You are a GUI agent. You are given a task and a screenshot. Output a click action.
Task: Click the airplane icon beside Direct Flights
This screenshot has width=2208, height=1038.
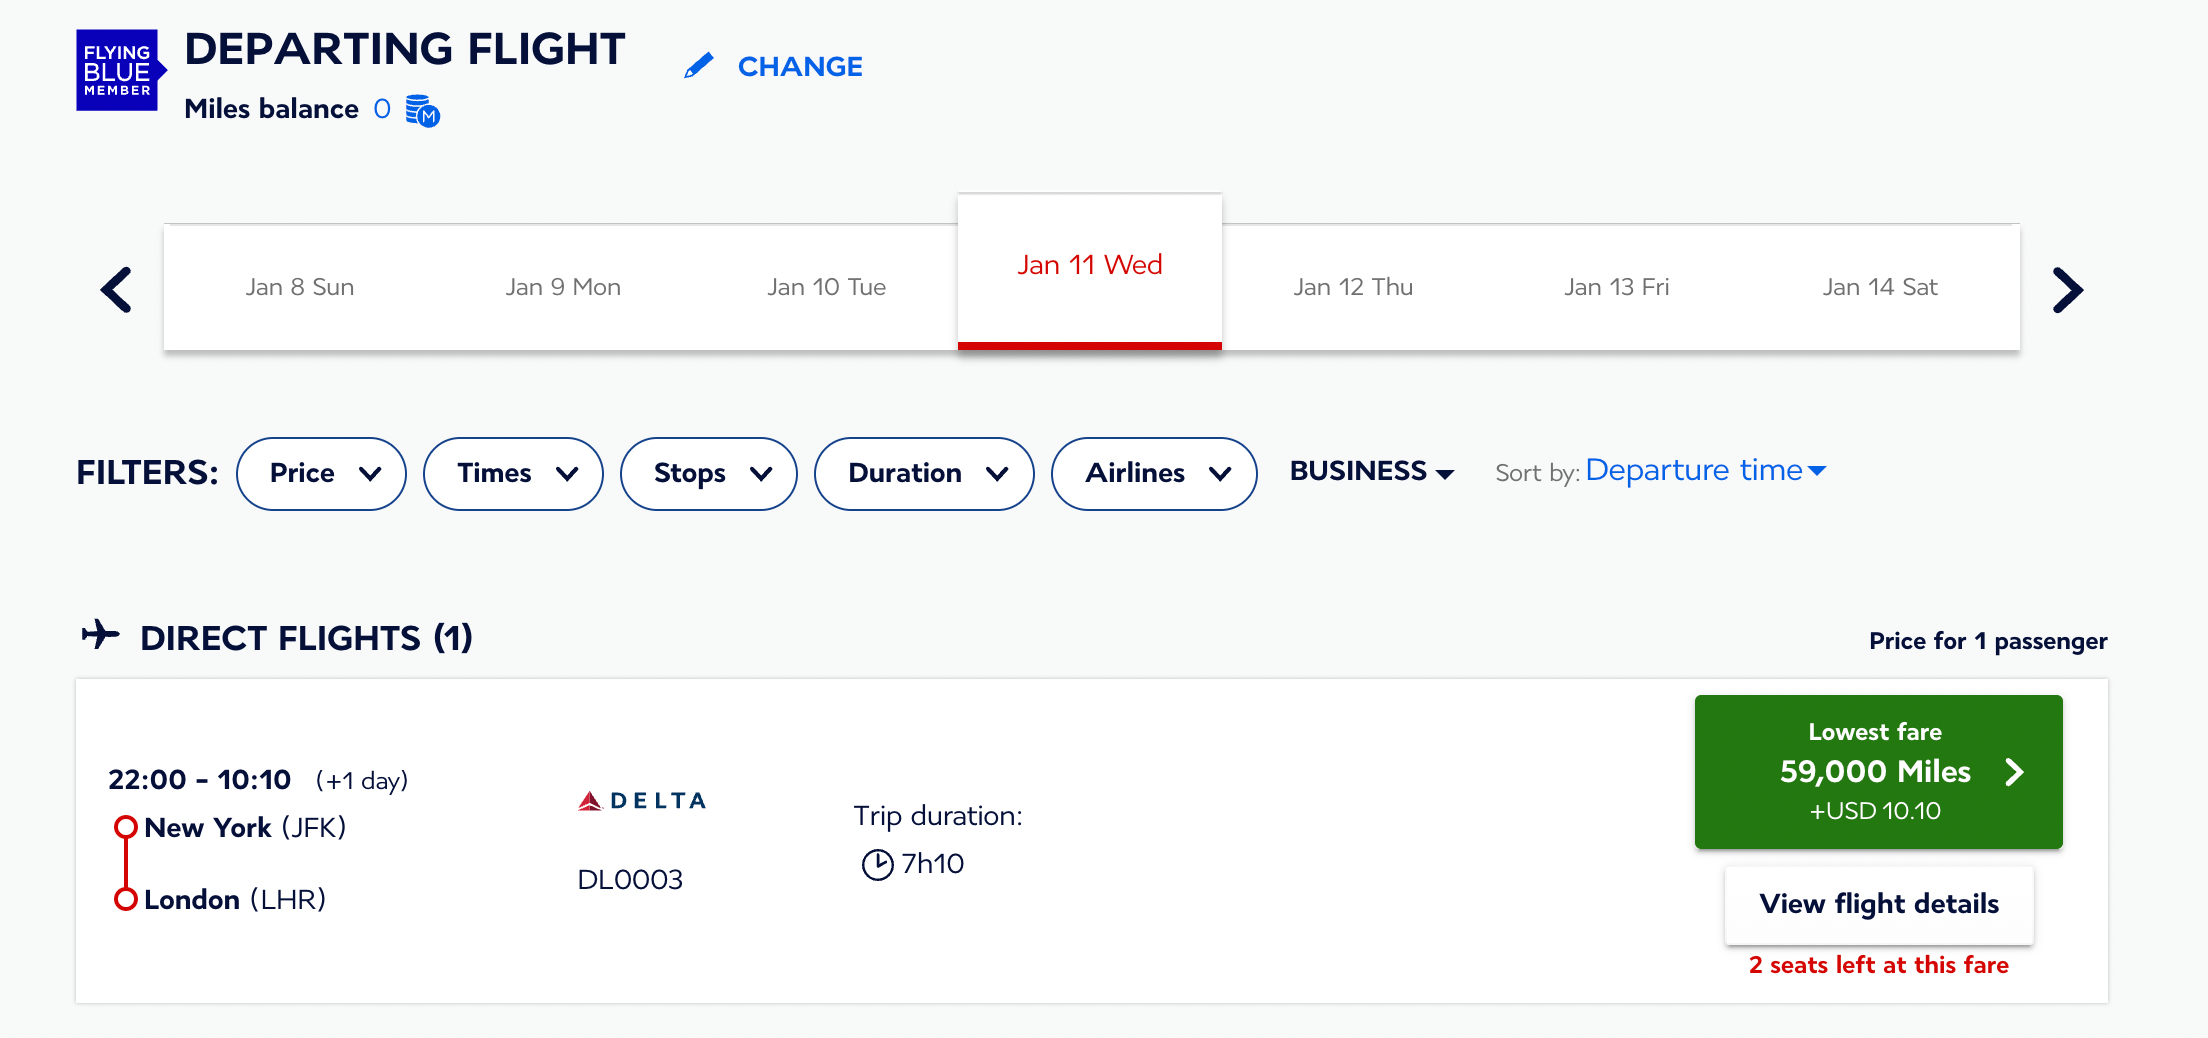click(x=101, y=635)
